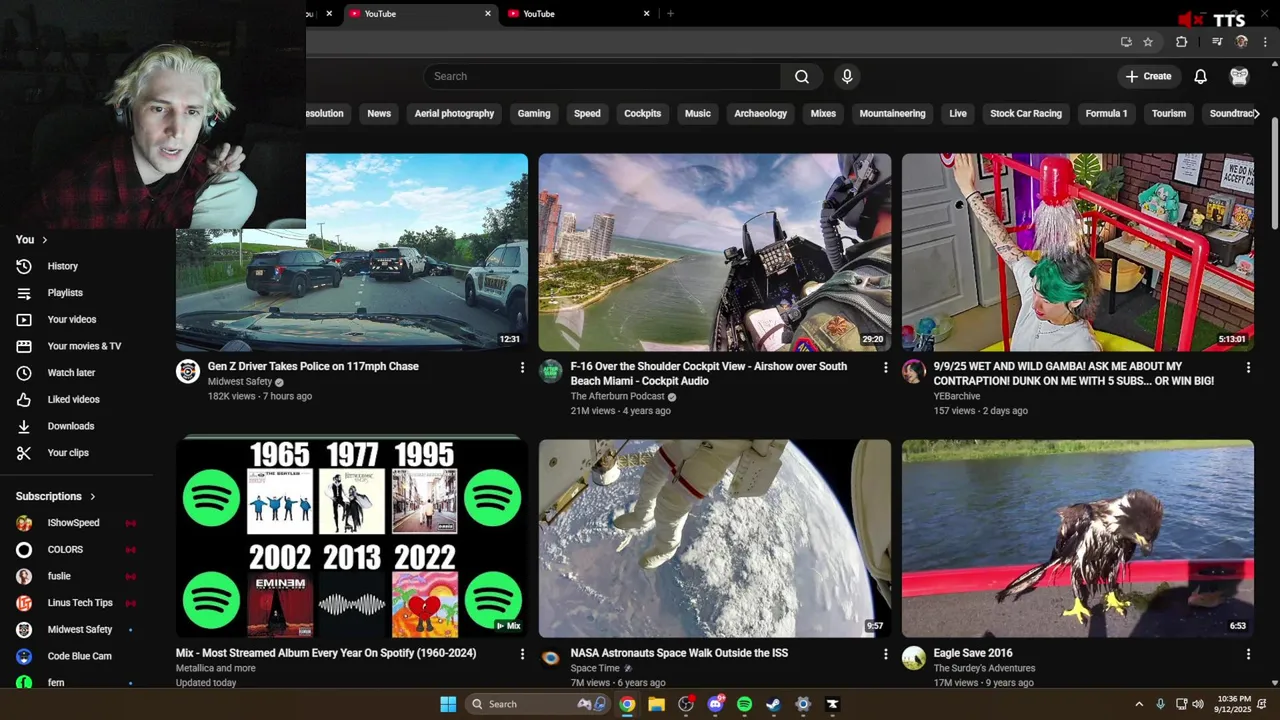The height and width of the screenshot is (720, 1280).
Task: Open The Afterburn Podcast channel name
Action: pyautogui.click(x=617, y=396)
